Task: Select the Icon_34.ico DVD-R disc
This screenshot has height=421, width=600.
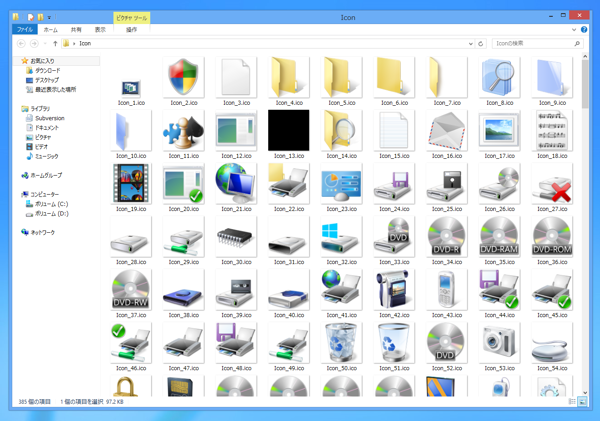Action: tap(447, 237)
